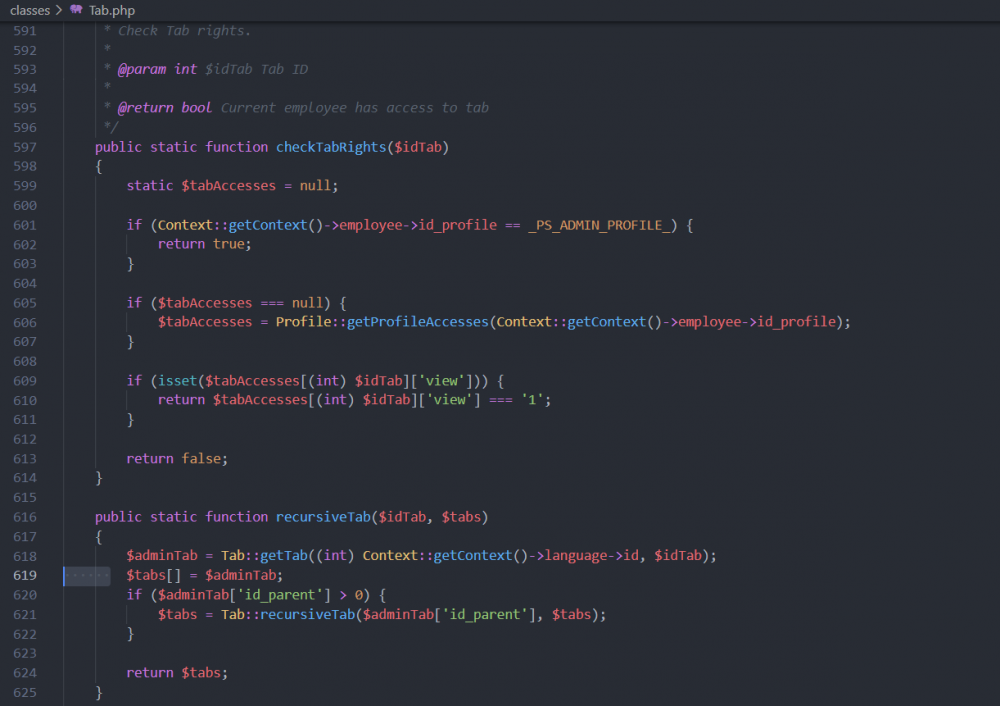Click 'Check Tab rights.' comment text
Viewport: 1000px width, 706px height.
pos(184,31)
